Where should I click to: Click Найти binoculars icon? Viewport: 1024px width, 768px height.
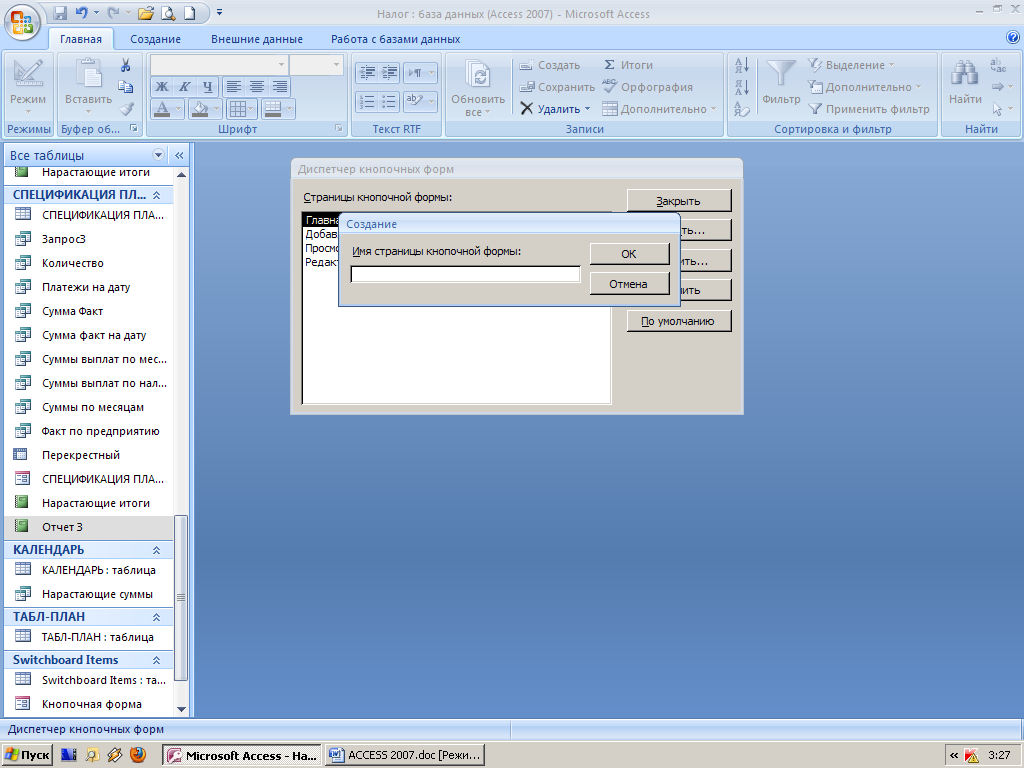pyautogui.click(x=965, y=73)
